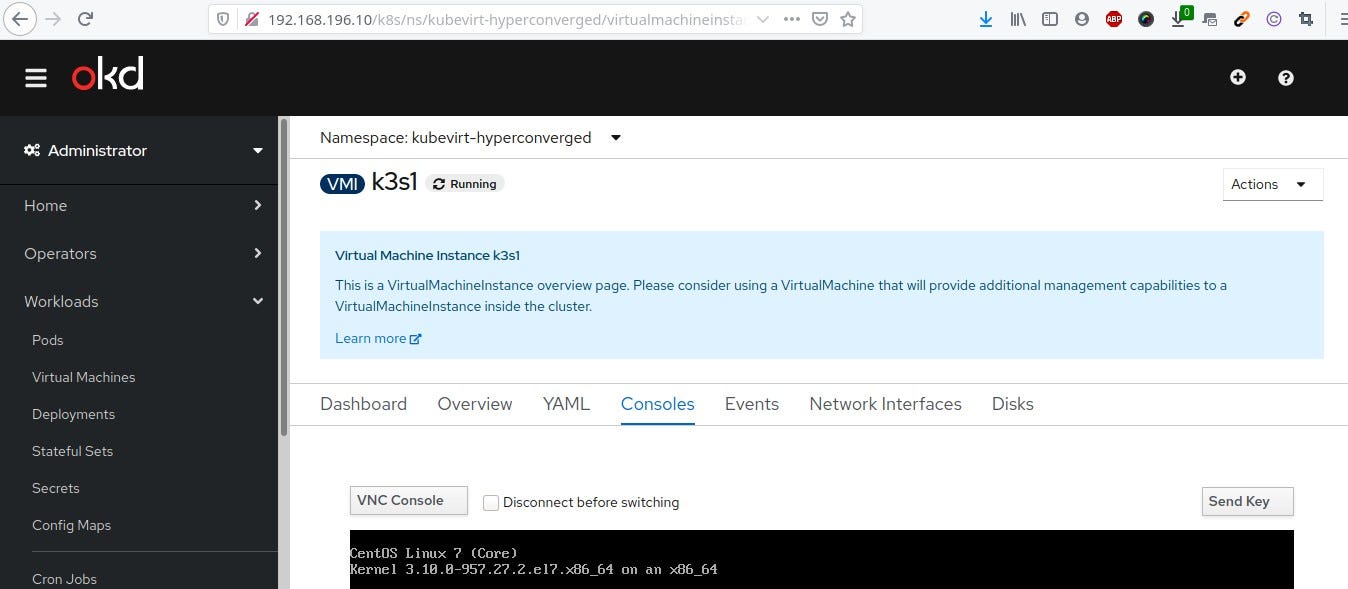Image resolution: width=1348 pixels, height=589 pixels.
Task: Open Stateful Sets in sidebar
Action: point(72,451)
